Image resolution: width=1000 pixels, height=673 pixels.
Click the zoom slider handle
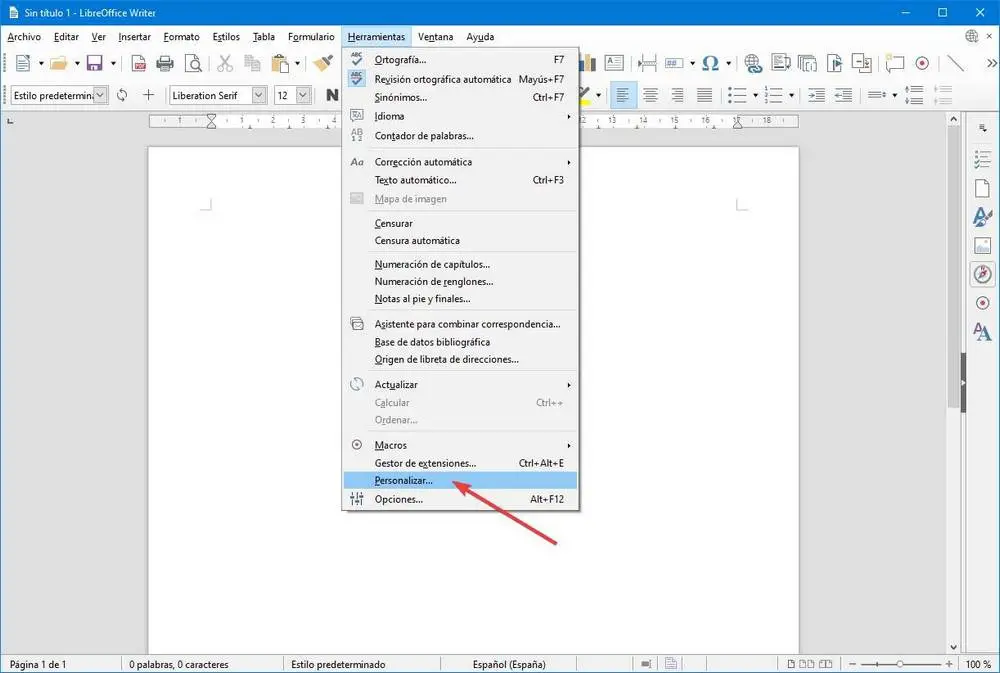(900, 664)
